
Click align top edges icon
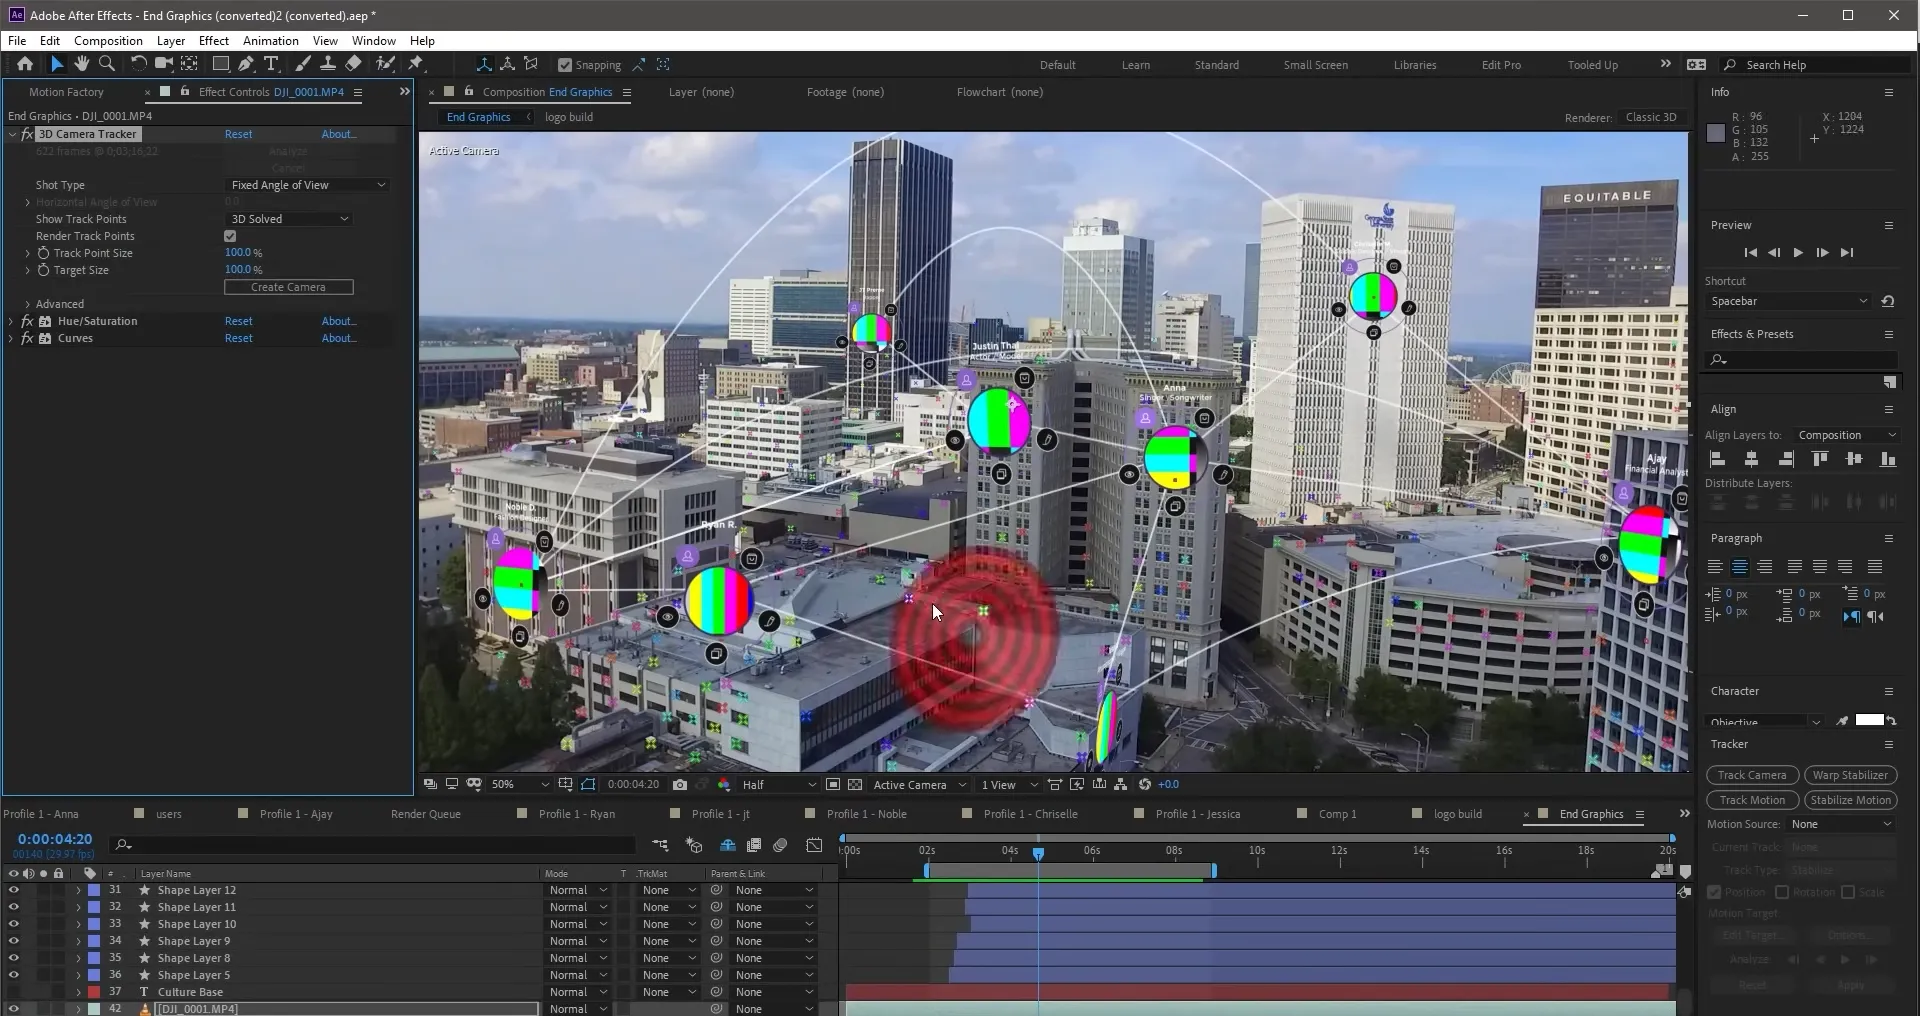1820,459
